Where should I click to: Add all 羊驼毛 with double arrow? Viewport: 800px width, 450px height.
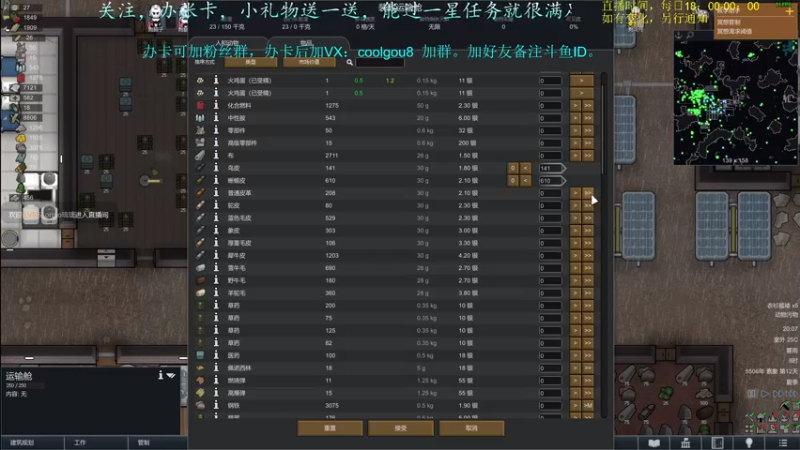tap(588, 293)
